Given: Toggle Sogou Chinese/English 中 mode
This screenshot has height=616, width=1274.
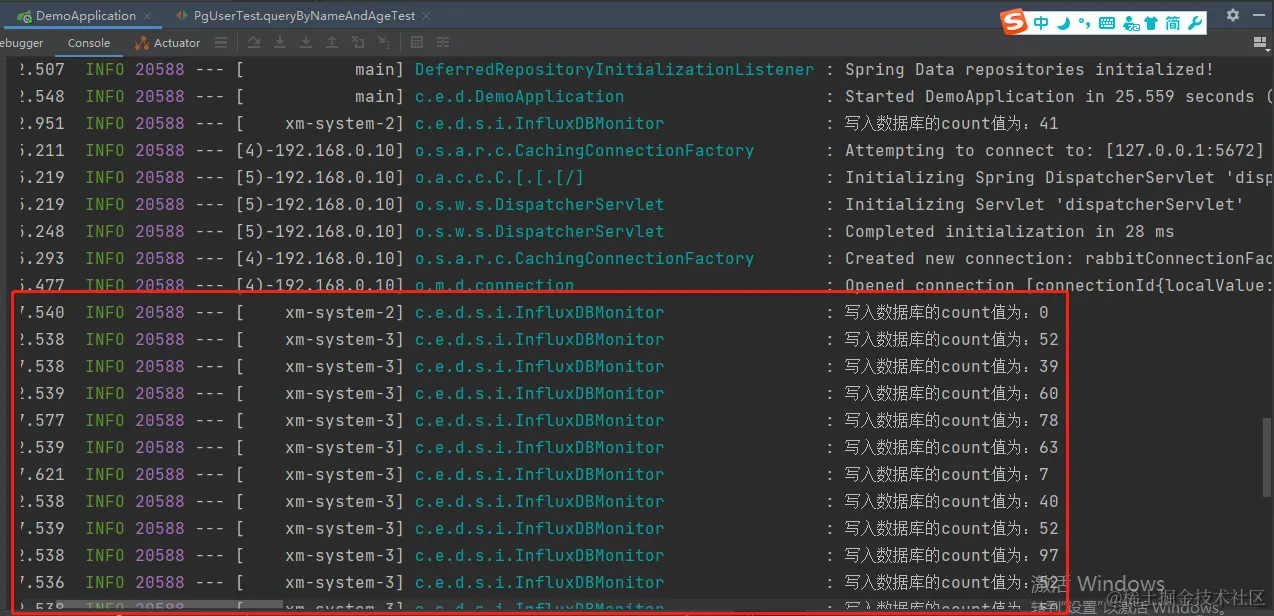Looking at the screenshot, I should click(x=1041, y=23).
